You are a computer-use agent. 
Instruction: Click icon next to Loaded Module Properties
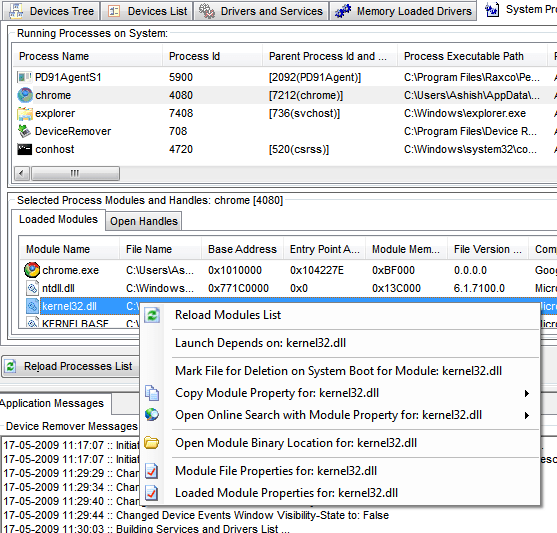click(x=152, y=493)
